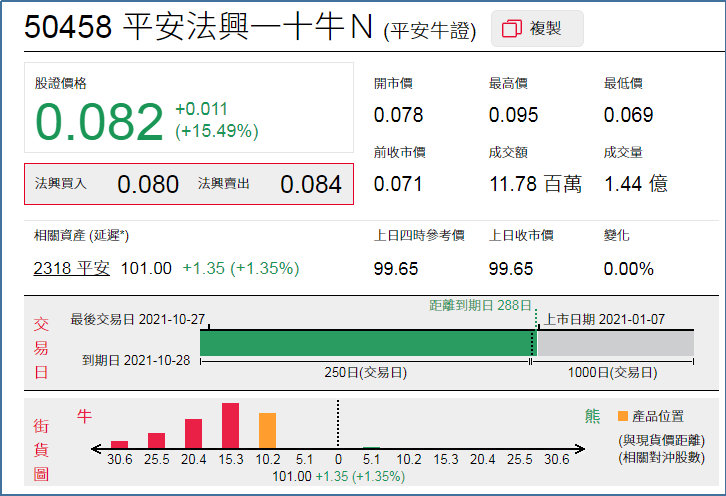
Task: Click the 熊 bear label in the chart
Action: [592, 416]
